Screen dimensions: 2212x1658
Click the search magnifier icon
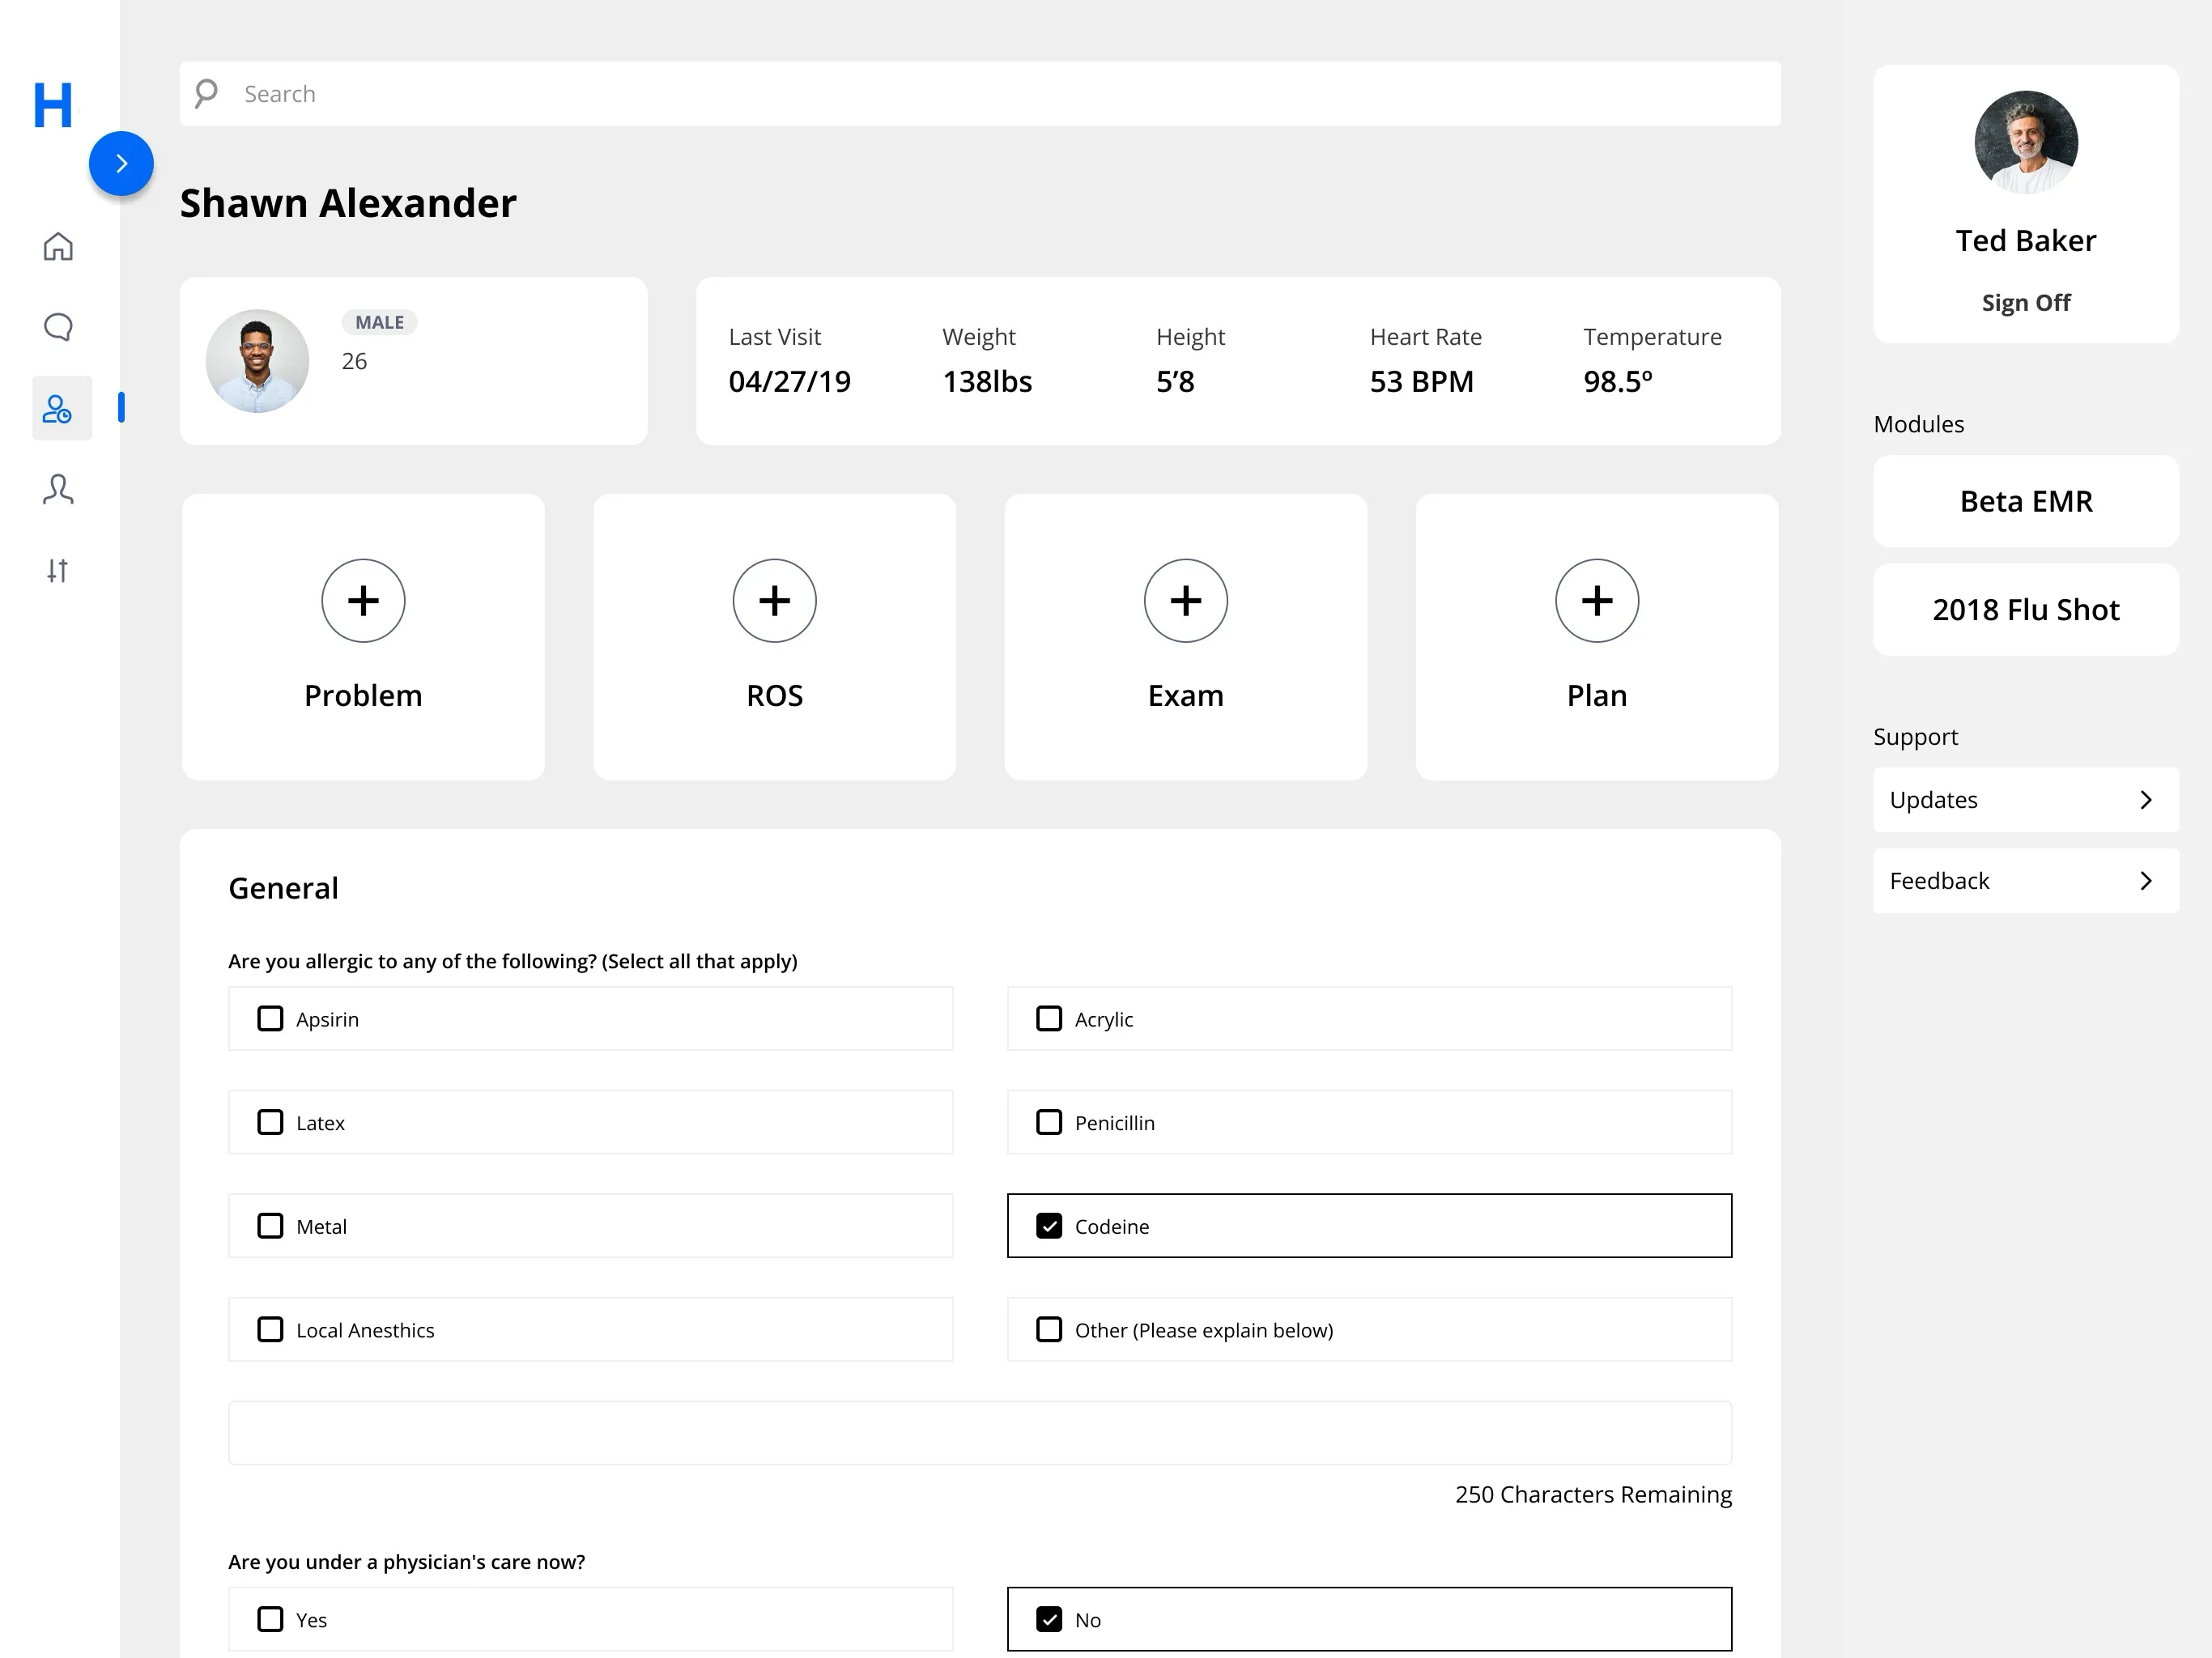[206, 93]
